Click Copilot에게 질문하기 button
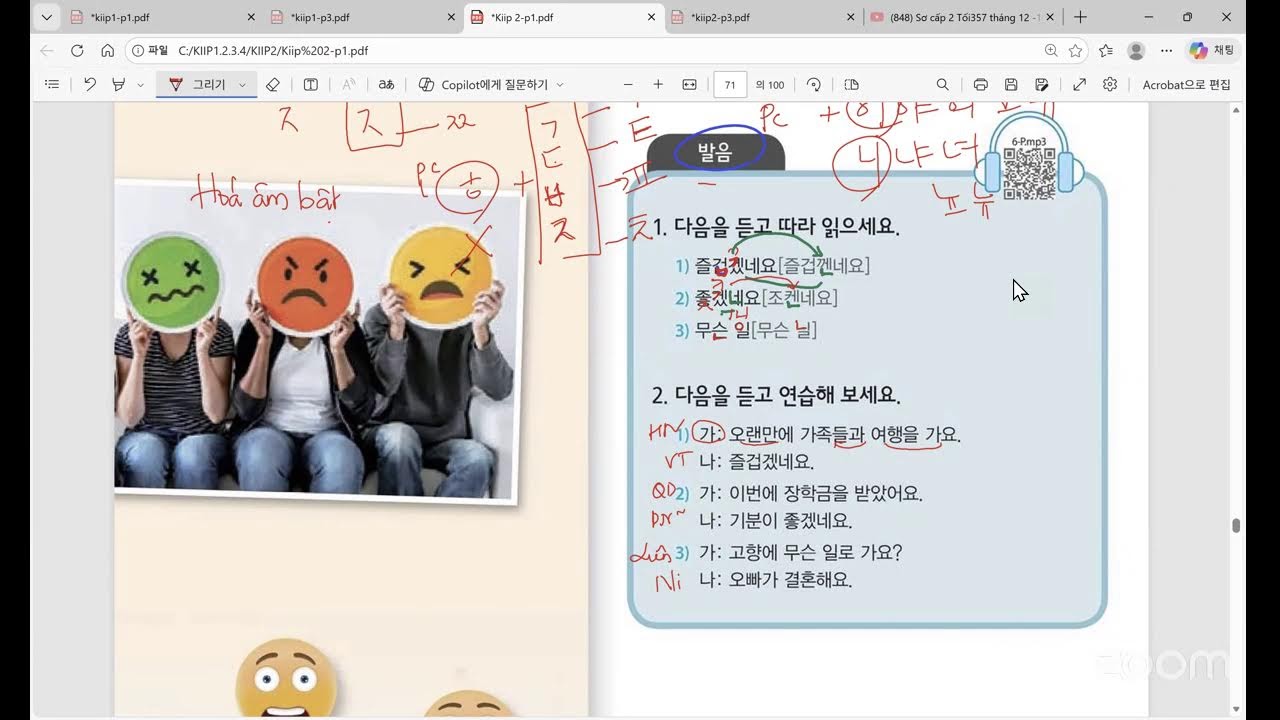This screenshot has height=720, width=1280. click(483, 85)
